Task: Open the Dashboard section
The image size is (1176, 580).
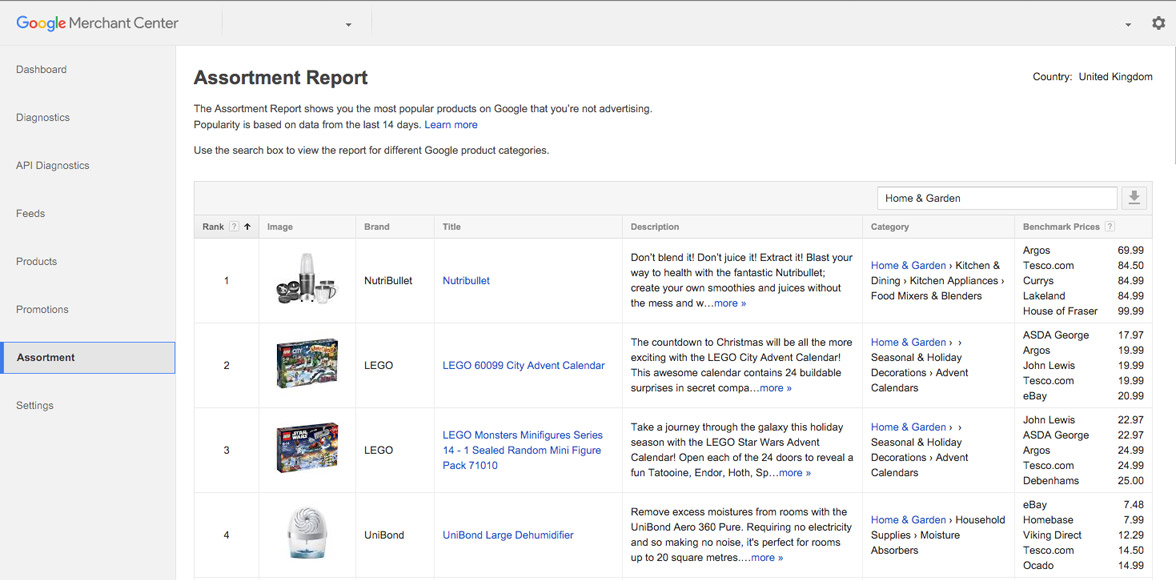Action: [x=41, y=70]
